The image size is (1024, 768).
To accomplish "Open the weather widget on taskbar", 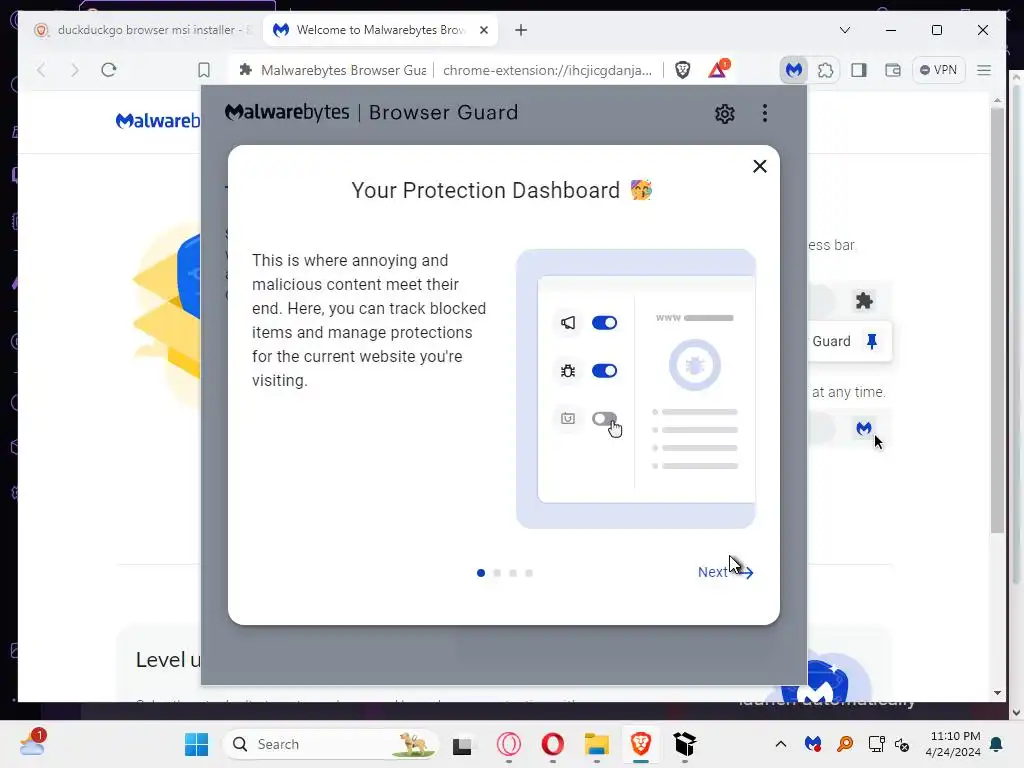I will tap(32, 743).
